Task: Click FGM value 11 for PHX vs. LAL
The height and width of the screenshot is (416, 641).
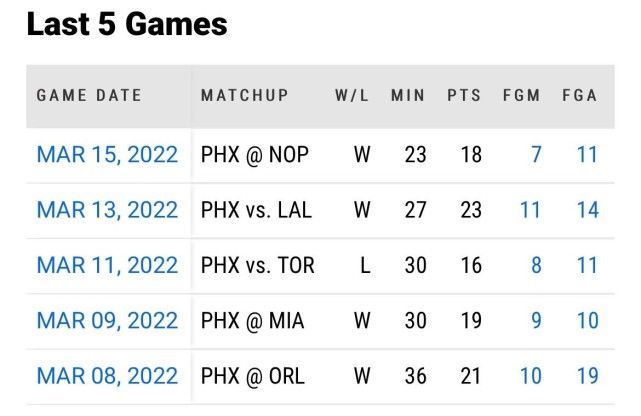Action: pos(530,210)
